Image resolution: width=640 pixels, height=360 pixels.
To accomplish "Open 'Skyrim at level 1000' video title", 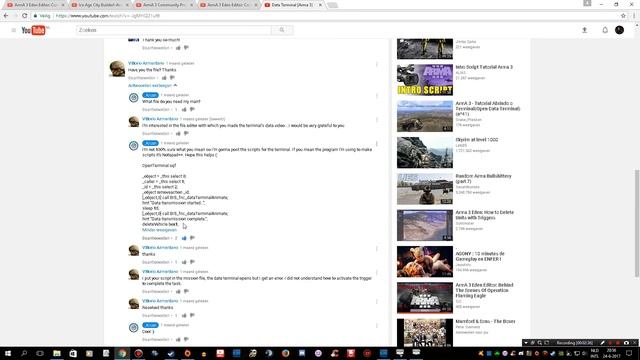I will 477,140.
